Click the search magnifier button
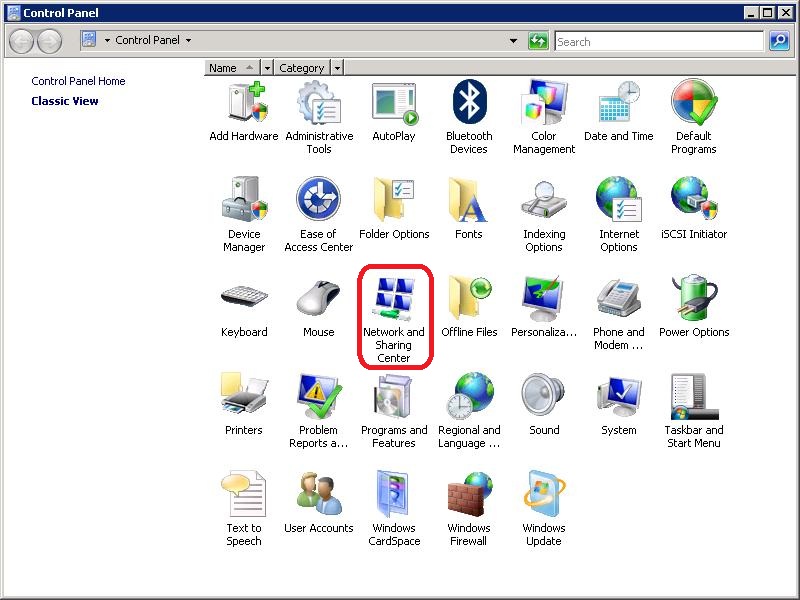The width and height of the screenshot is (800, 600). tap(779, 41)
